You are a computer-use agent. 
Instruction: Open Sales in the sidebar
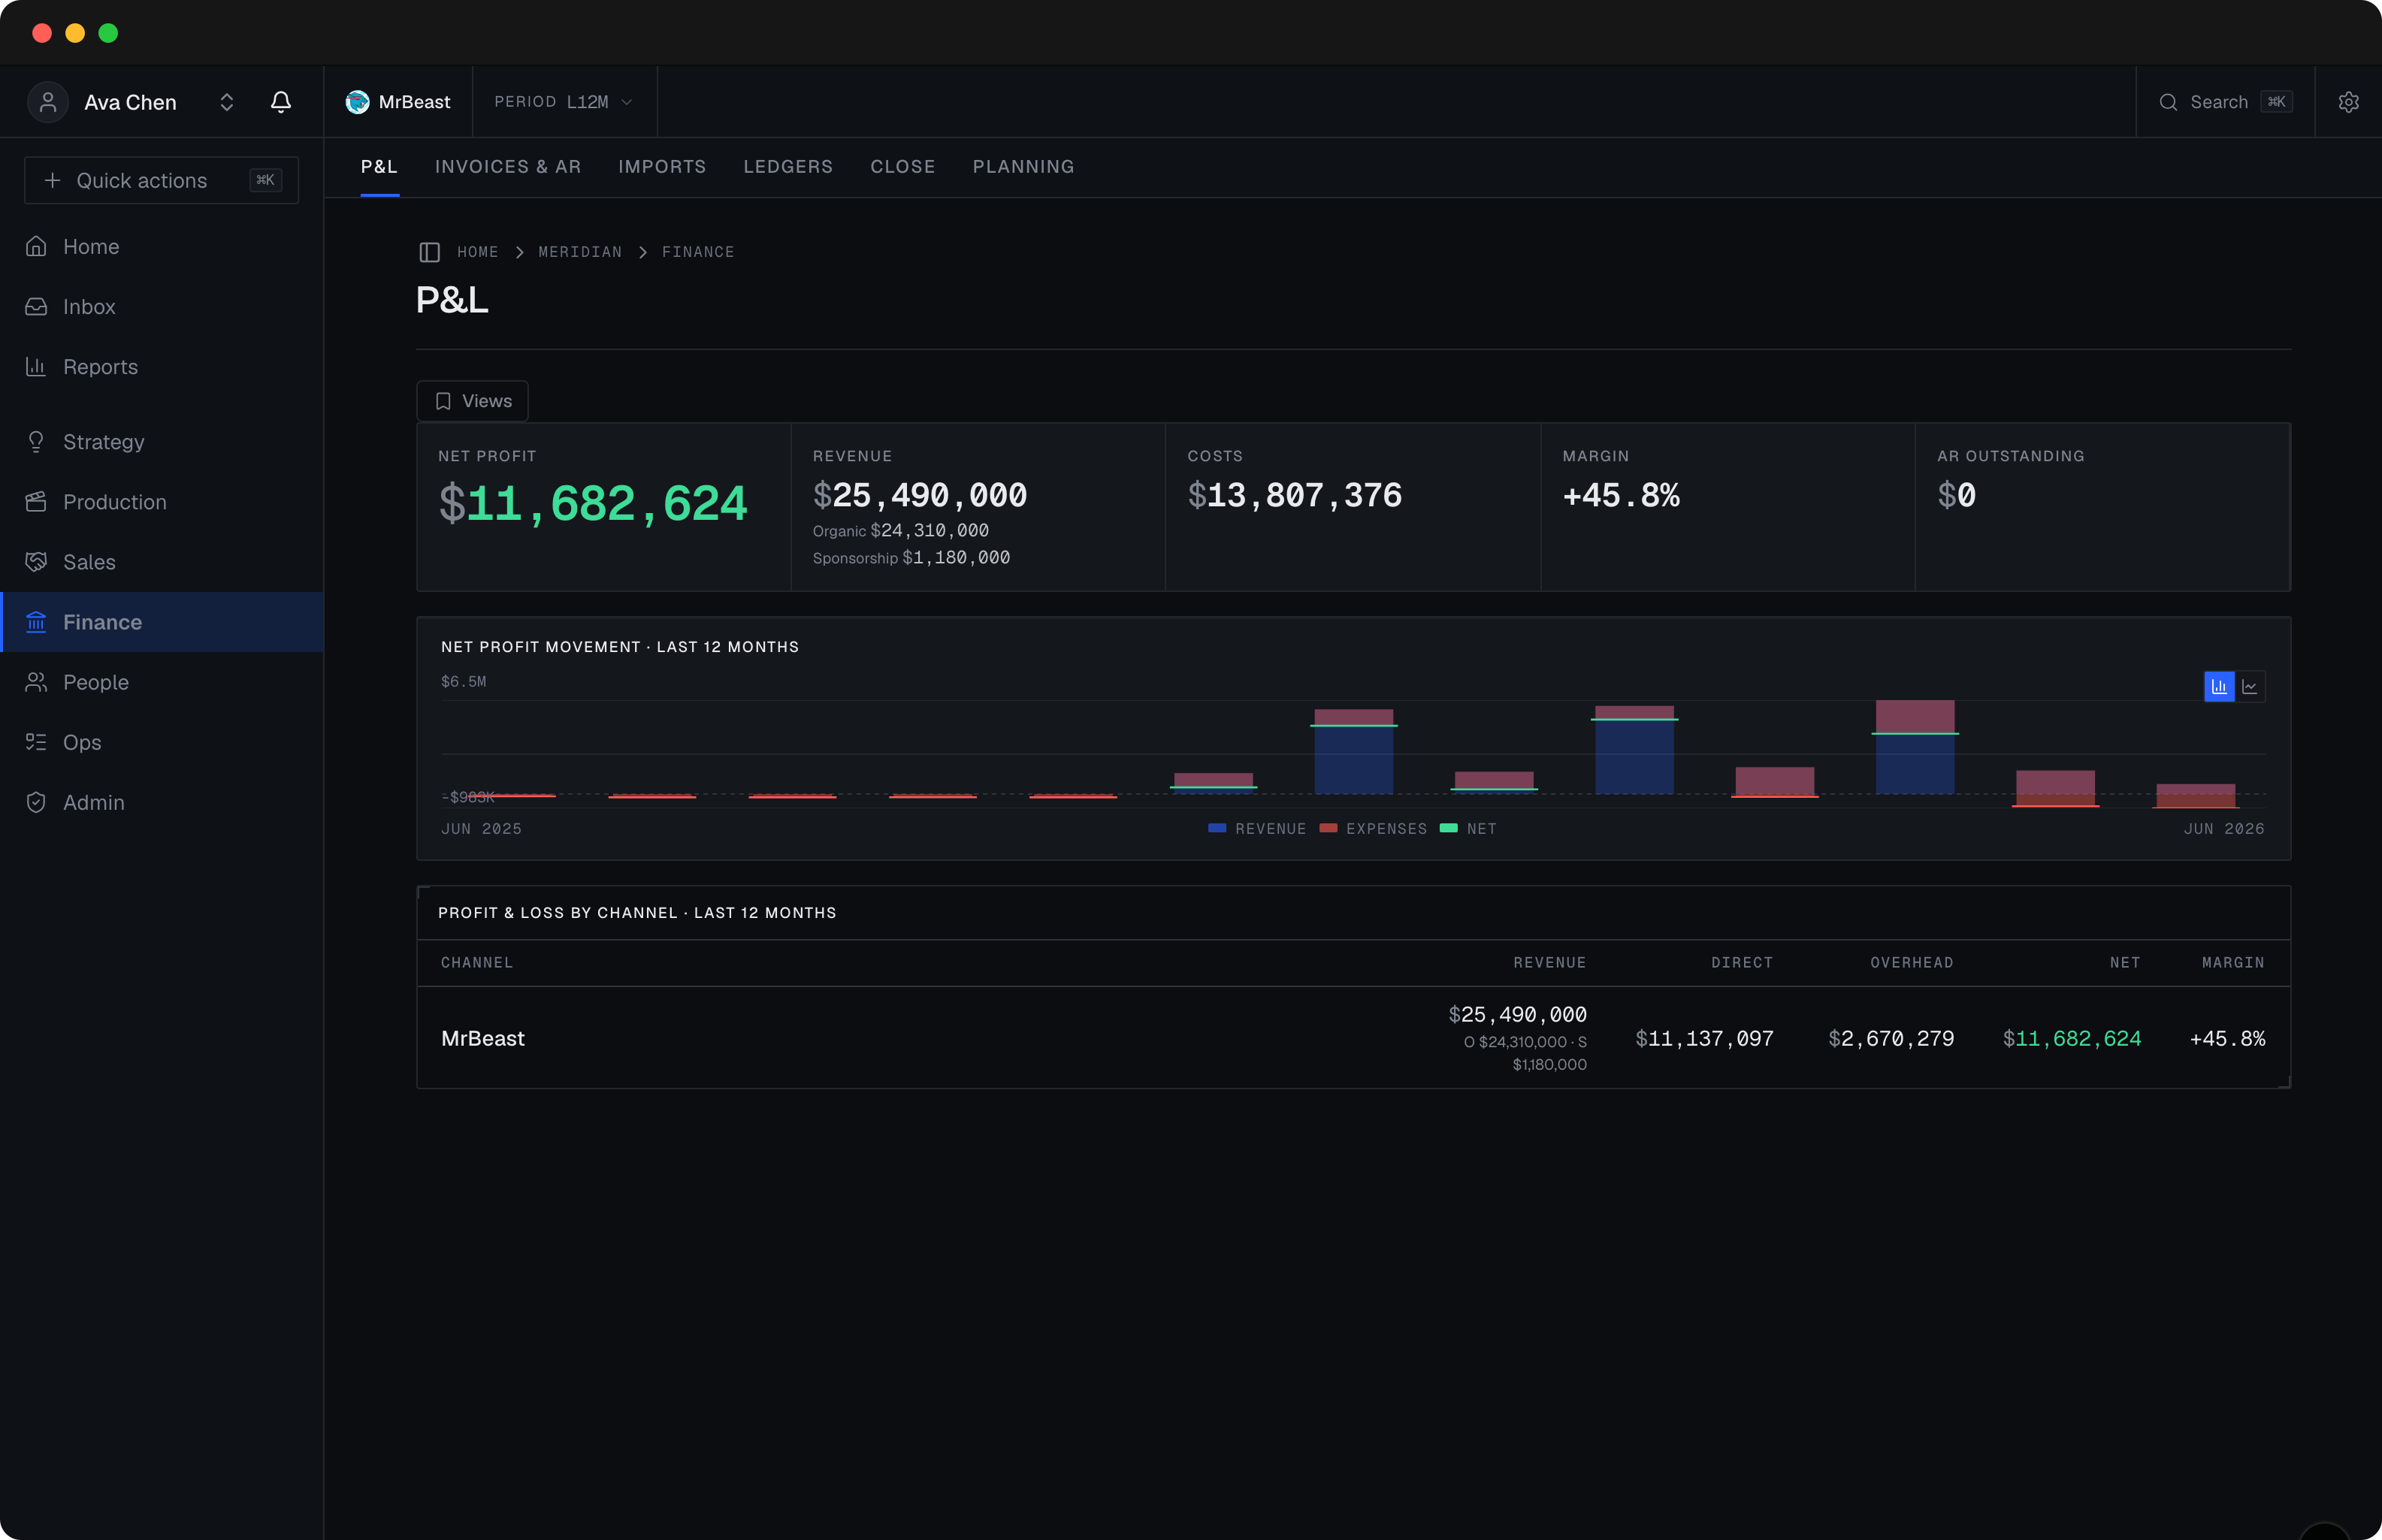point(162,561)
